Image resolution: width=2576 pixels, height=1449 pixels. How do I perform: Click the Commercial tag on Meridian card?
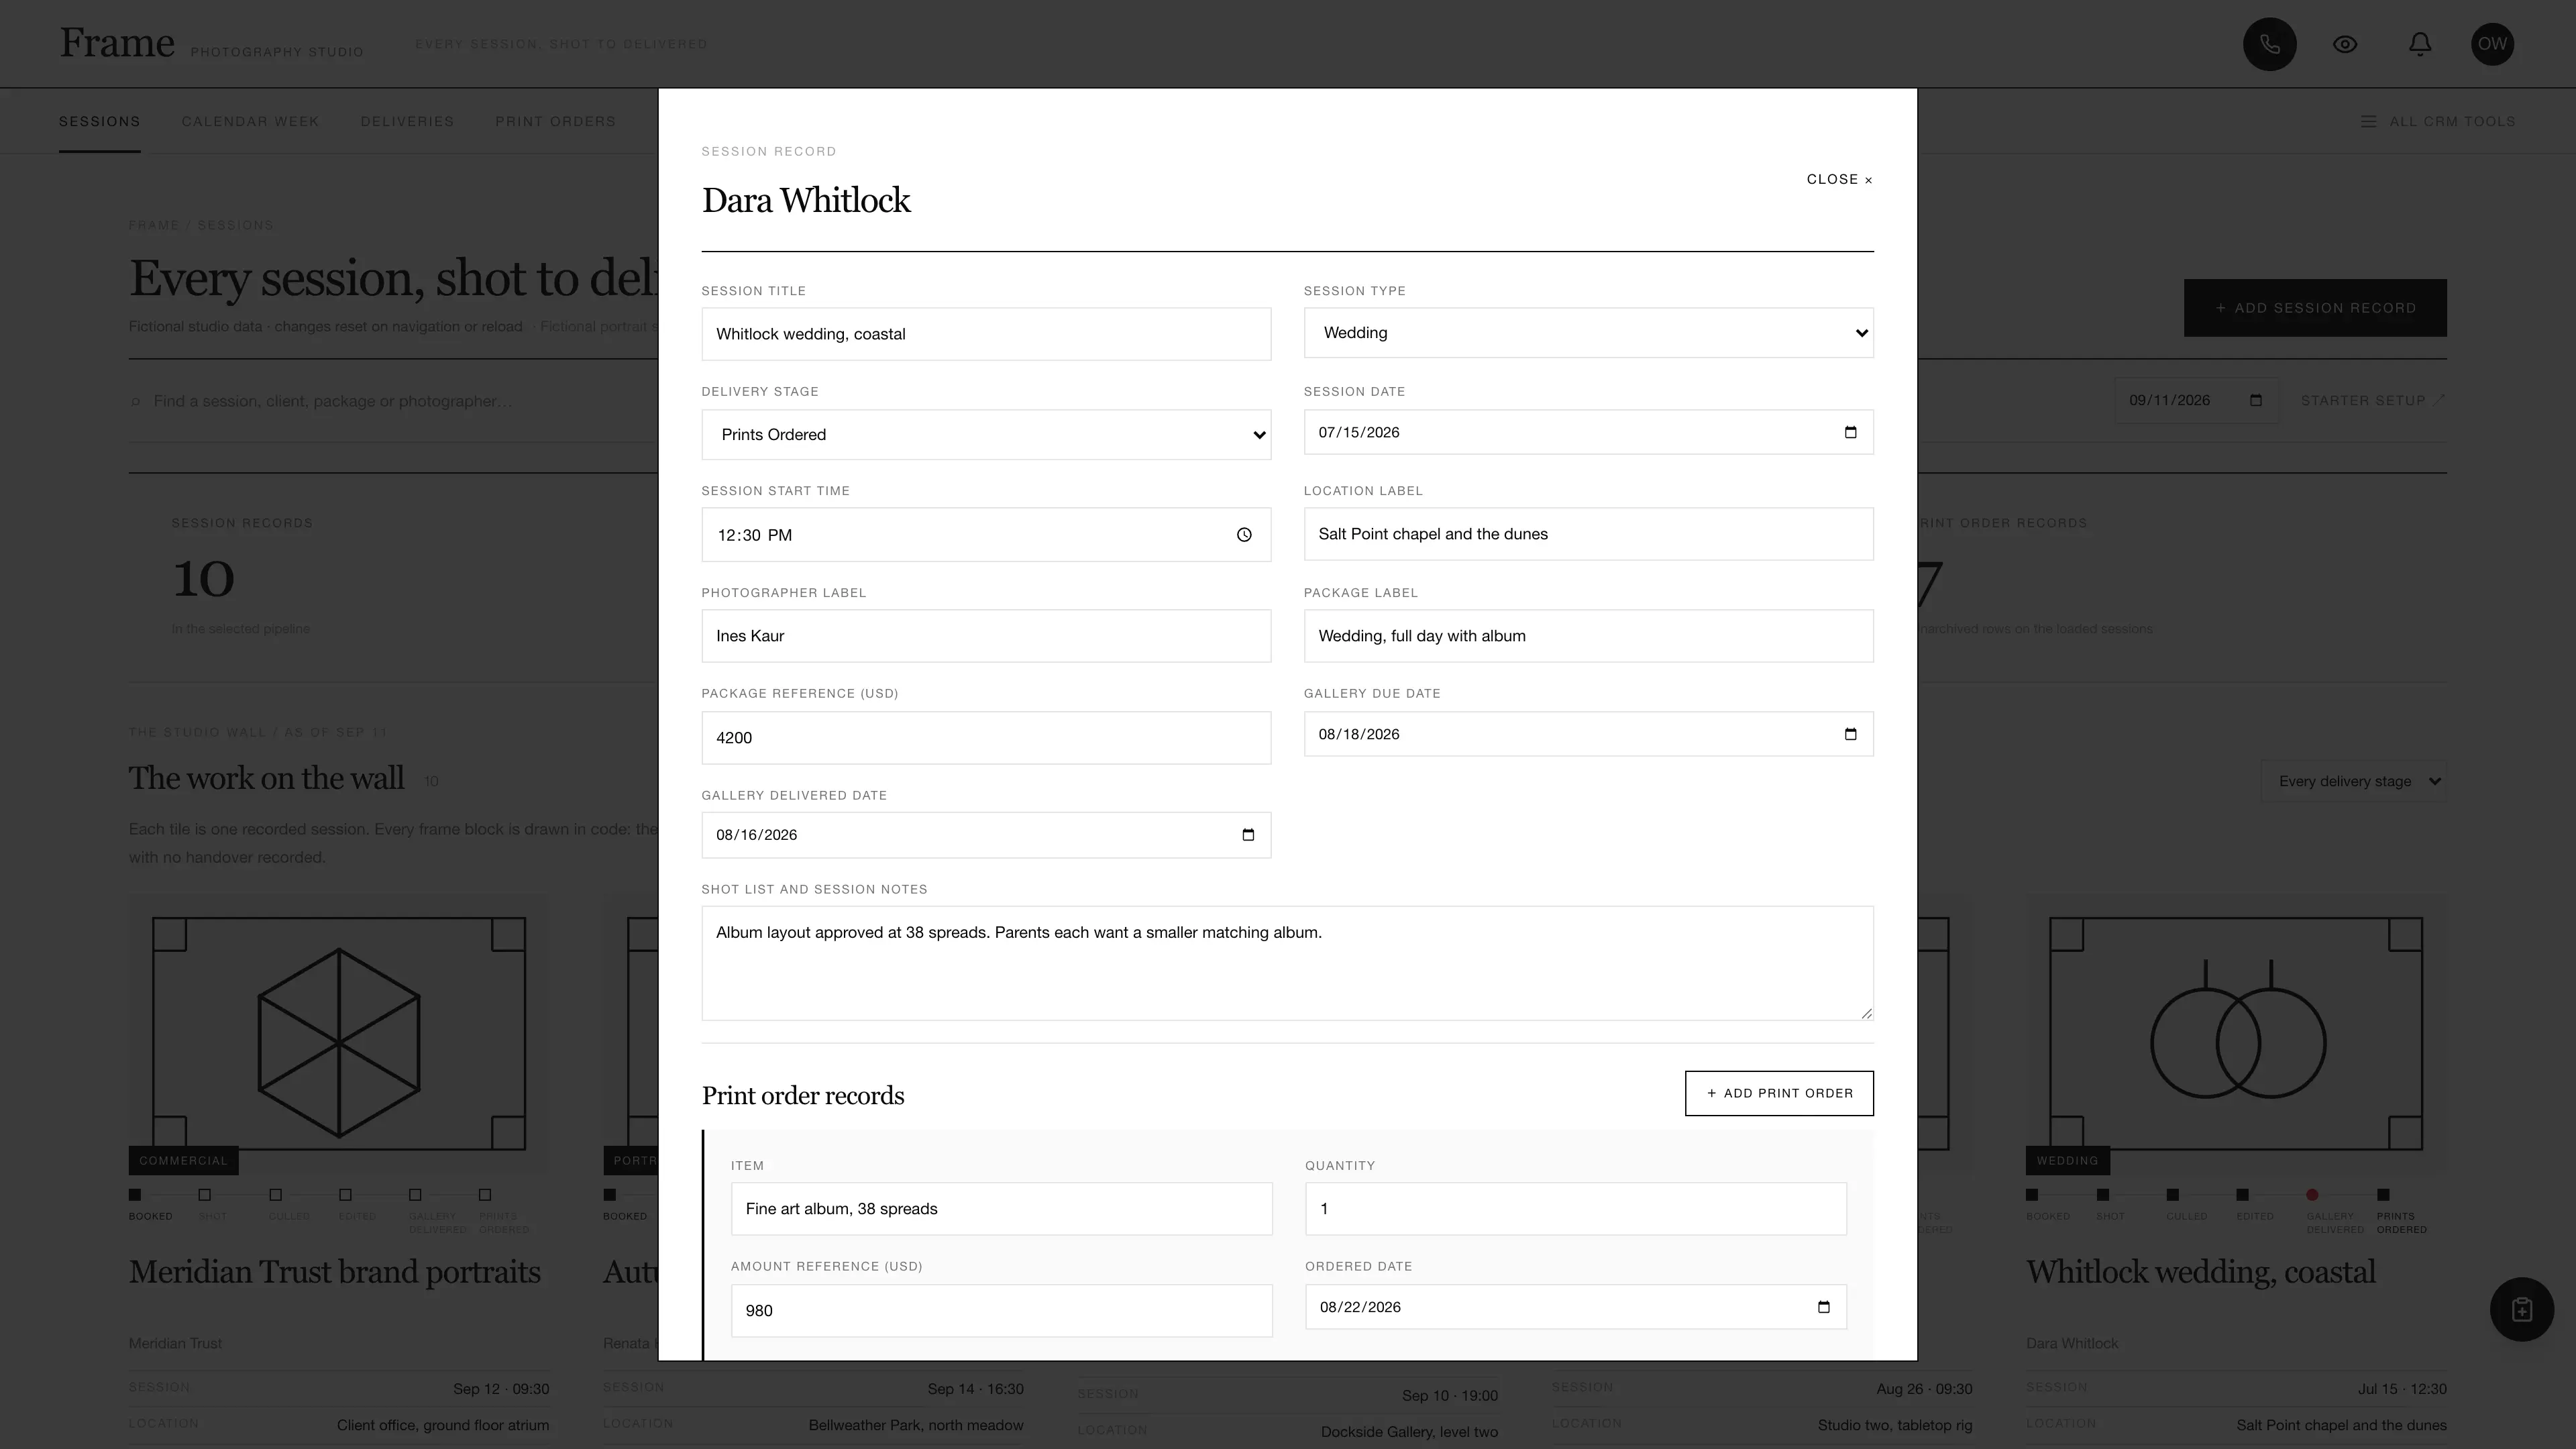click(x=183, y=1160)
